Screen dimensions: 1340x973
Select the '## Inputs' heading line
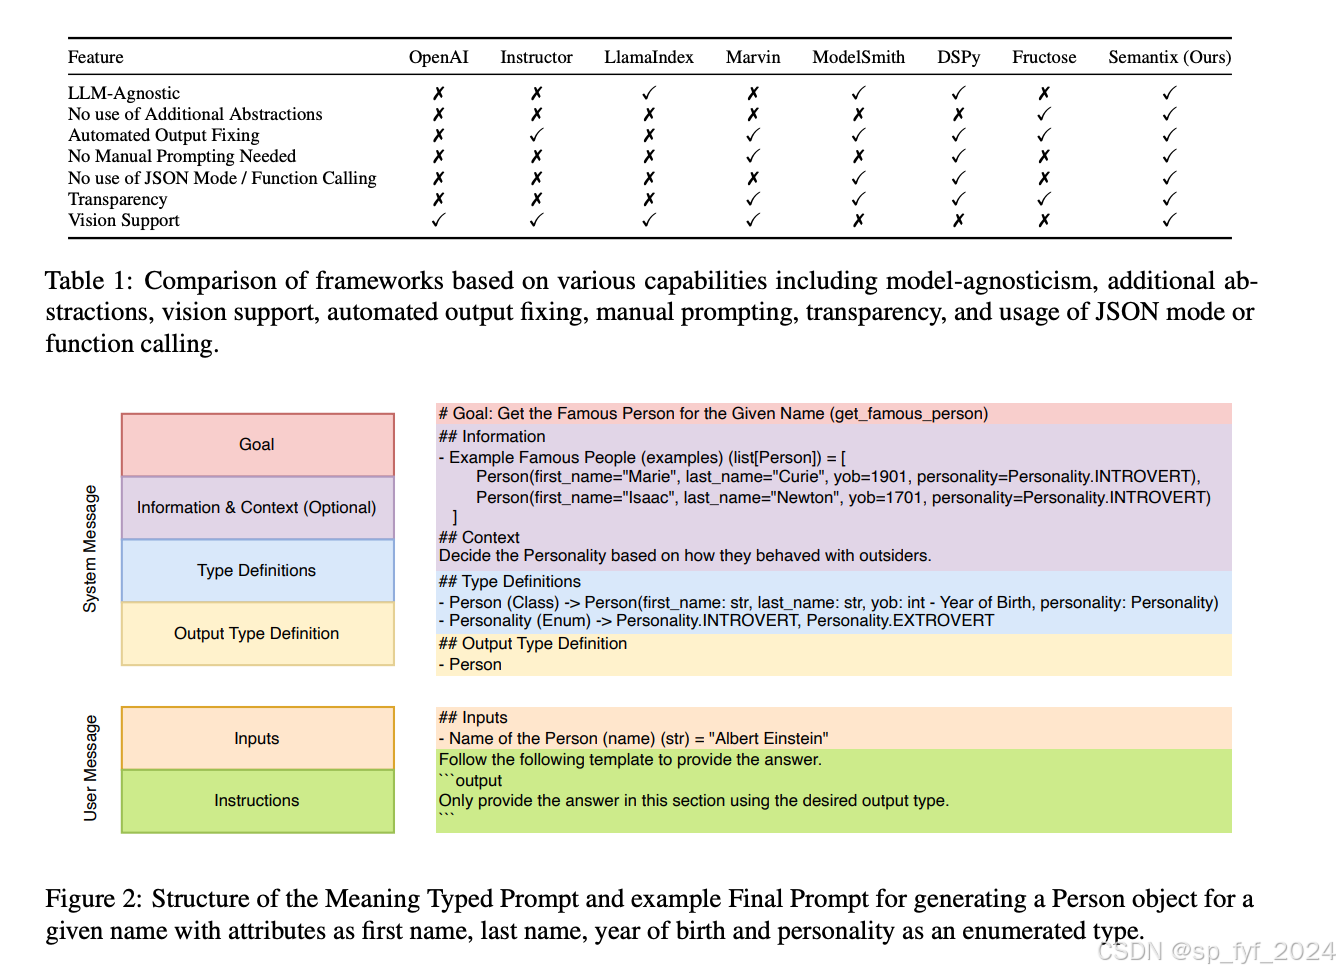pos(473,718)
